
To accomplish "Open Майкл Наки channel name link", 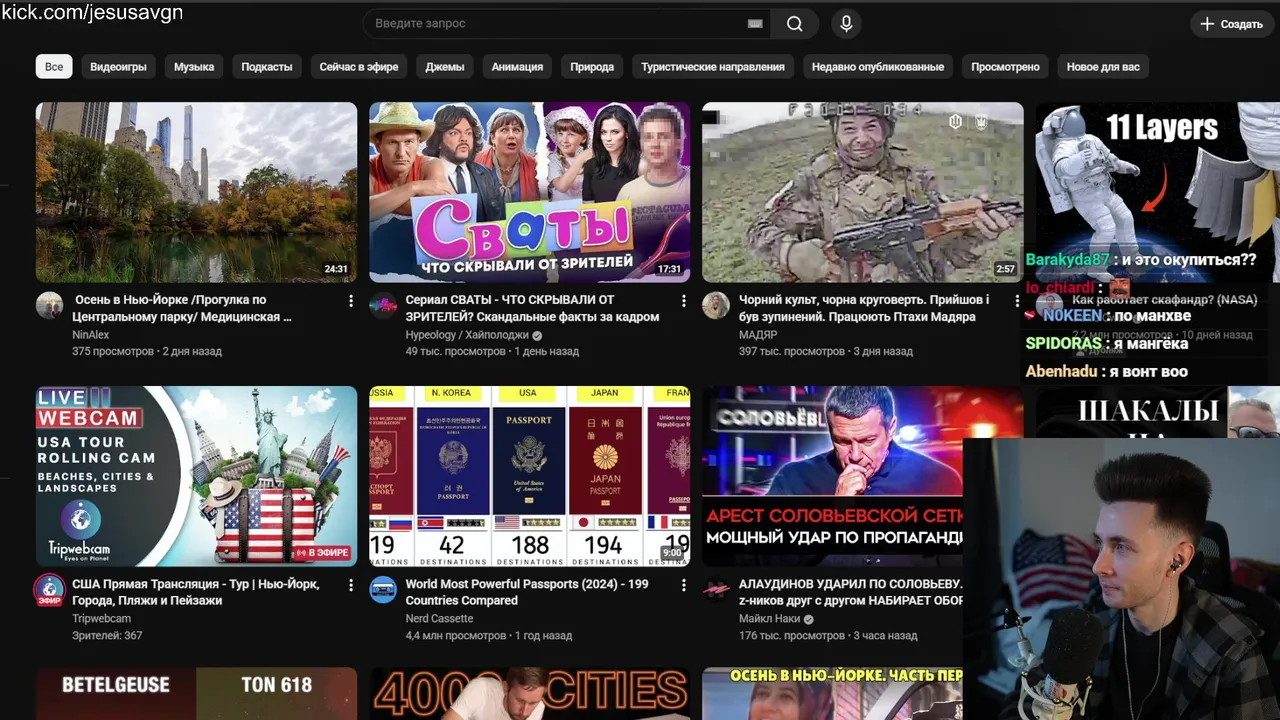I will (769, 619).
